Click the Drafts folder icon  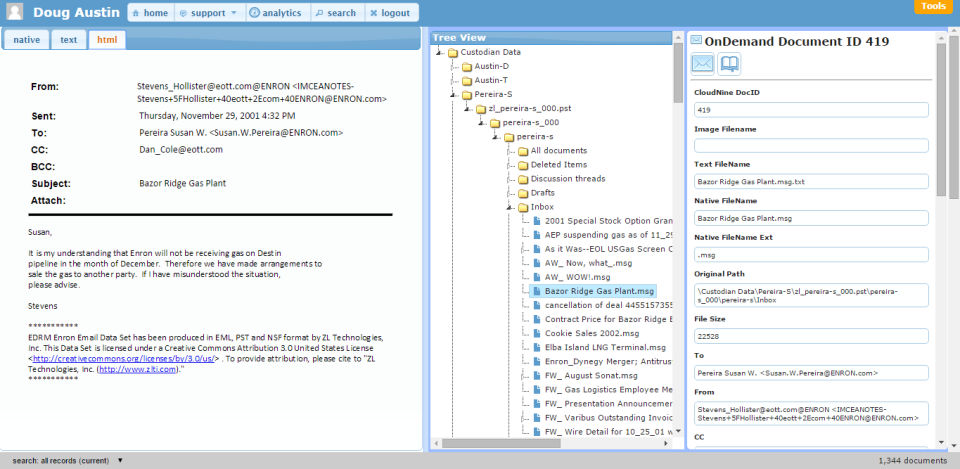(x=522, y=192)
